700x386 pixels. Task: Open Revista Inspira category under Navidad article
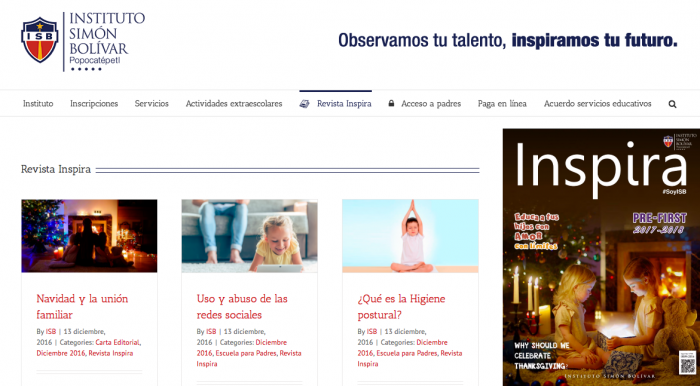[x=111, y=353]
